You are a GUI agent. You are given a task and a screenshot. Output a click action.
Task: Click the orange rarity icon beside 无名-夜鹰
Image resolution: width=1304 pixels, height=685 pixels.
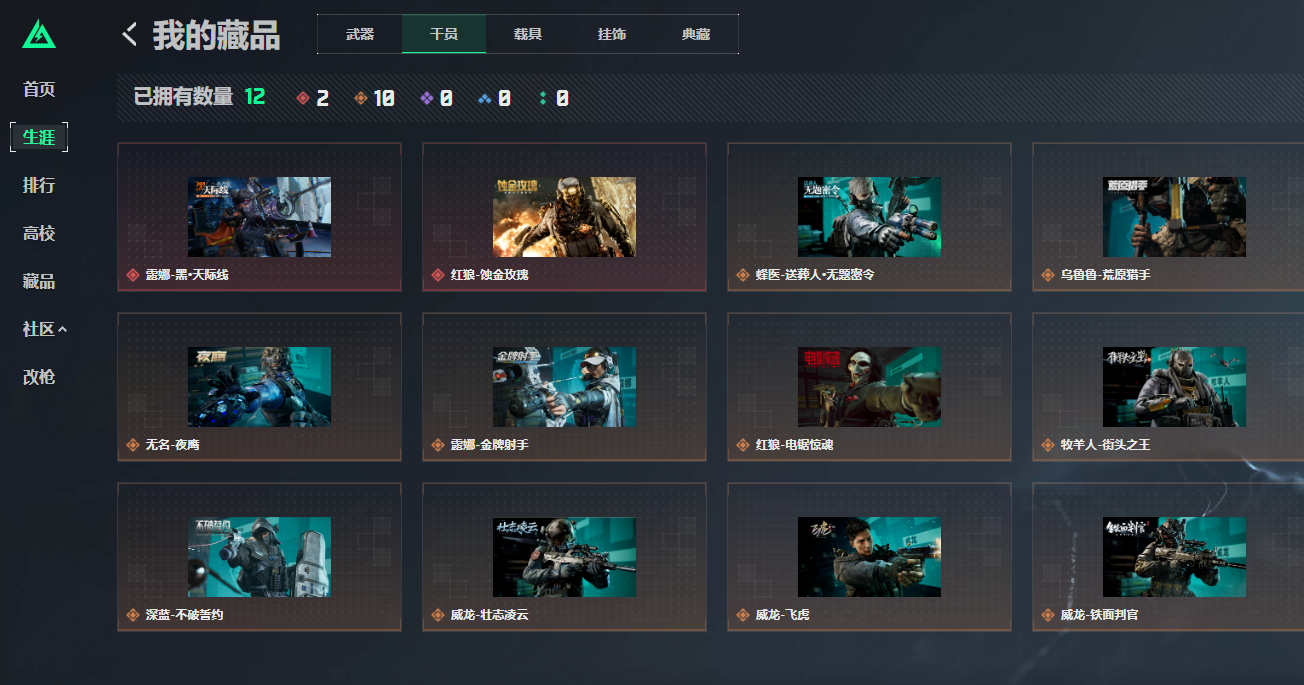pos(133,445)
